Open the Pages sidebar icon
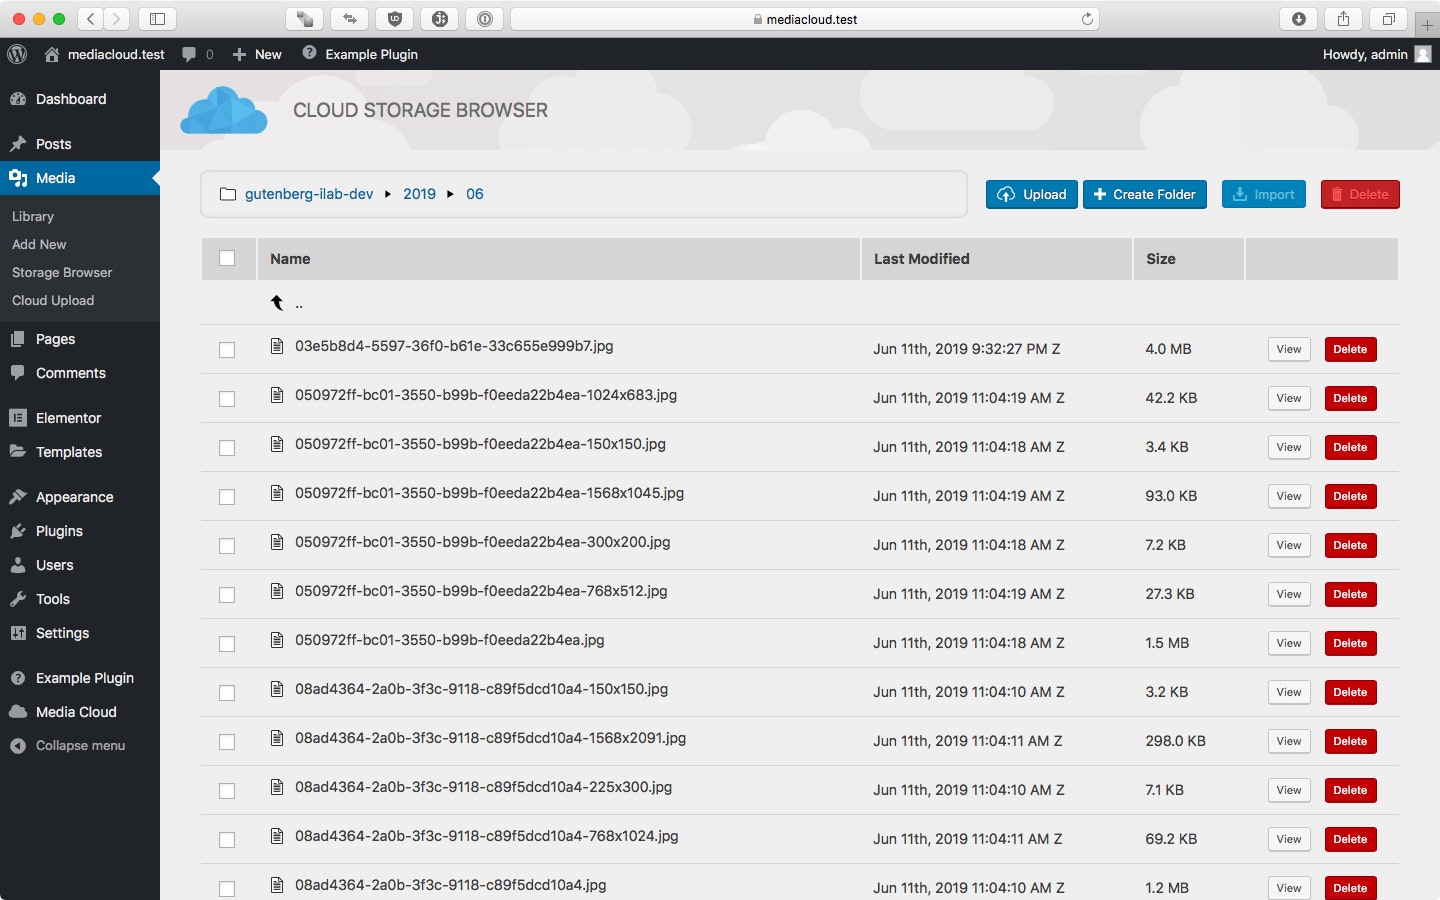Image resolution: width=1440 pixels, height=900 pixels. click(17, 339)
